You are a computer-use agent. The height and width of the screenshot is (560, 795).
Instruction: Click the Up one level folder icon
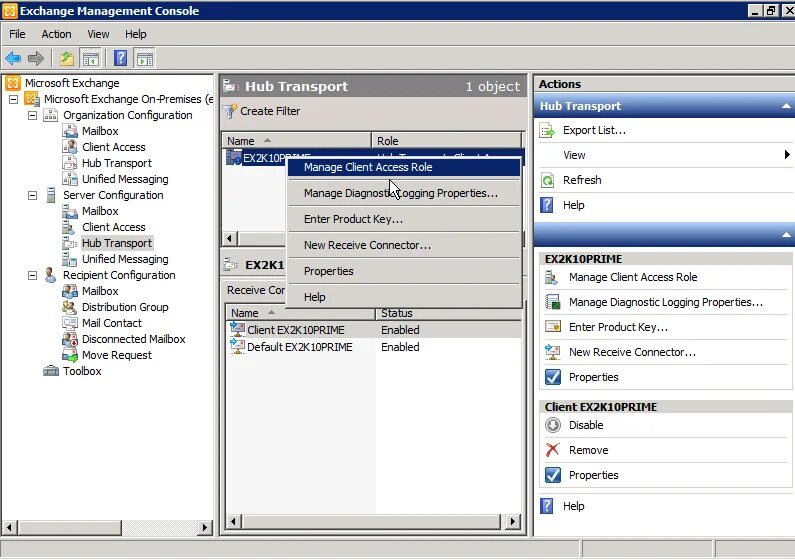tap(67, 58)
